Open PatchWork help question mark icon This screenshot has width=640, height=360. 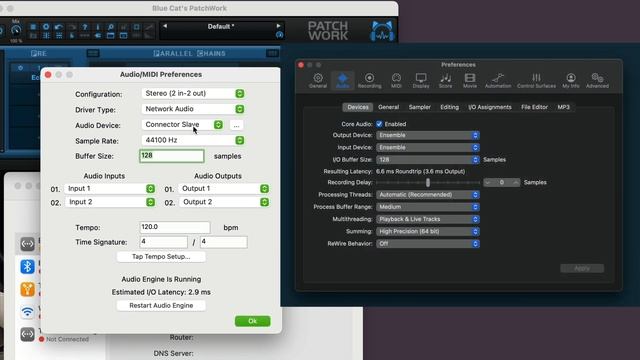click(85, 27)
